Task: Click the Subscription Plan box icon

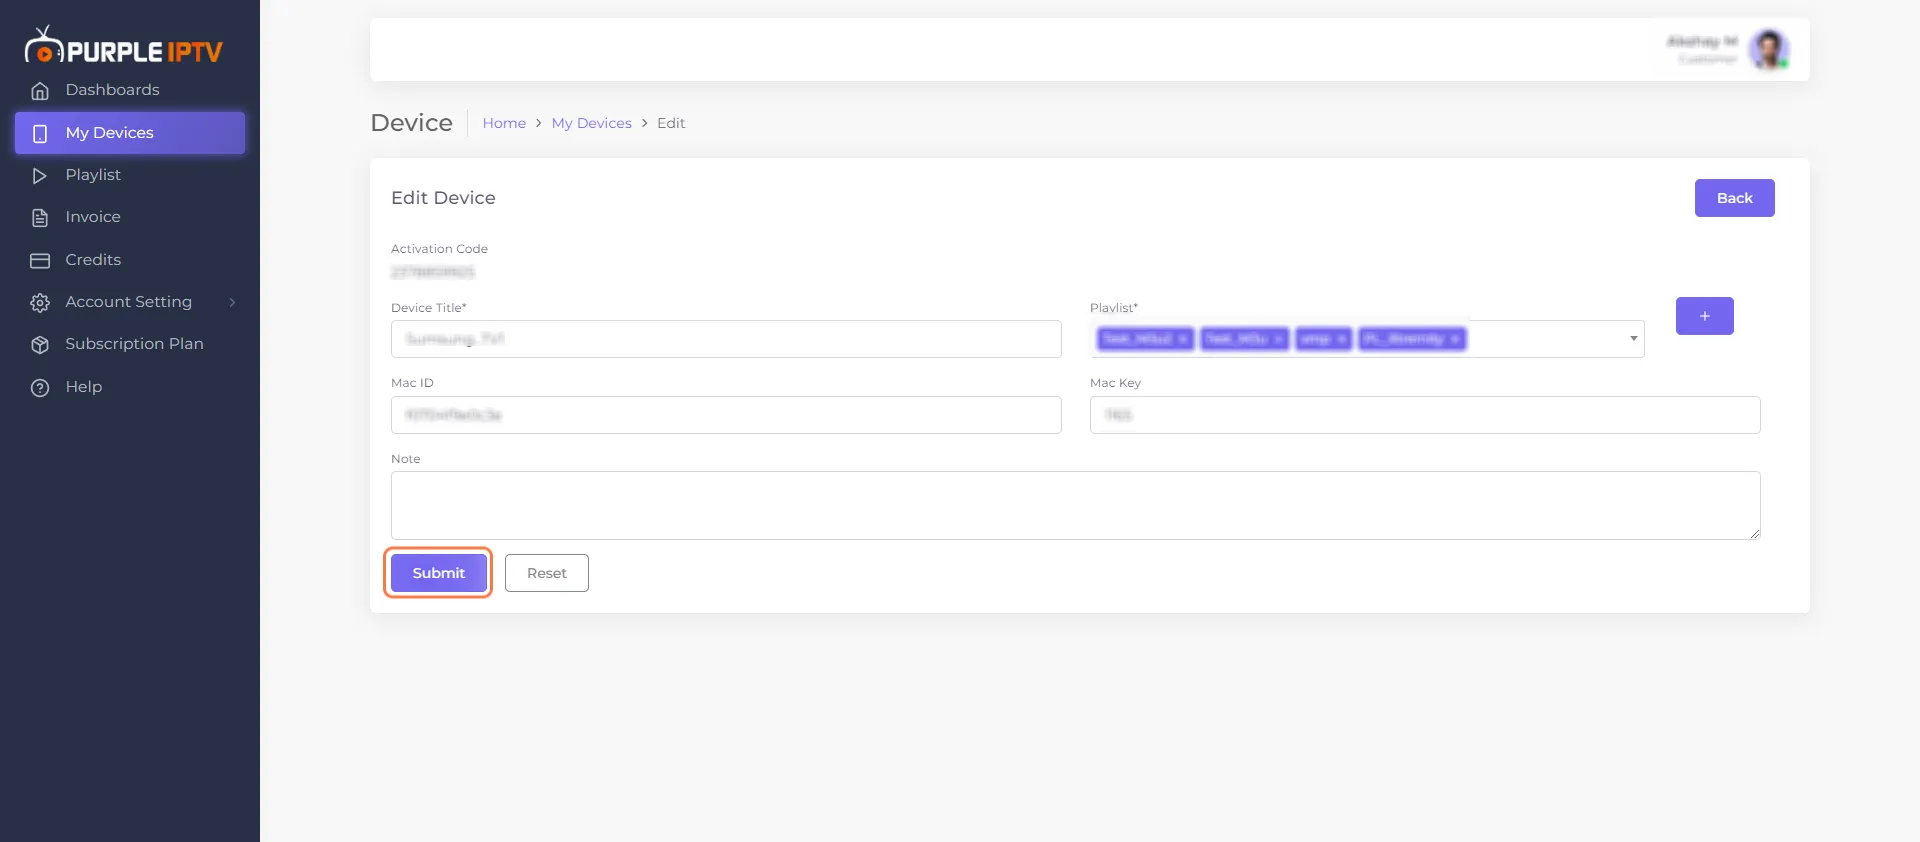Action: pos(40,345)
